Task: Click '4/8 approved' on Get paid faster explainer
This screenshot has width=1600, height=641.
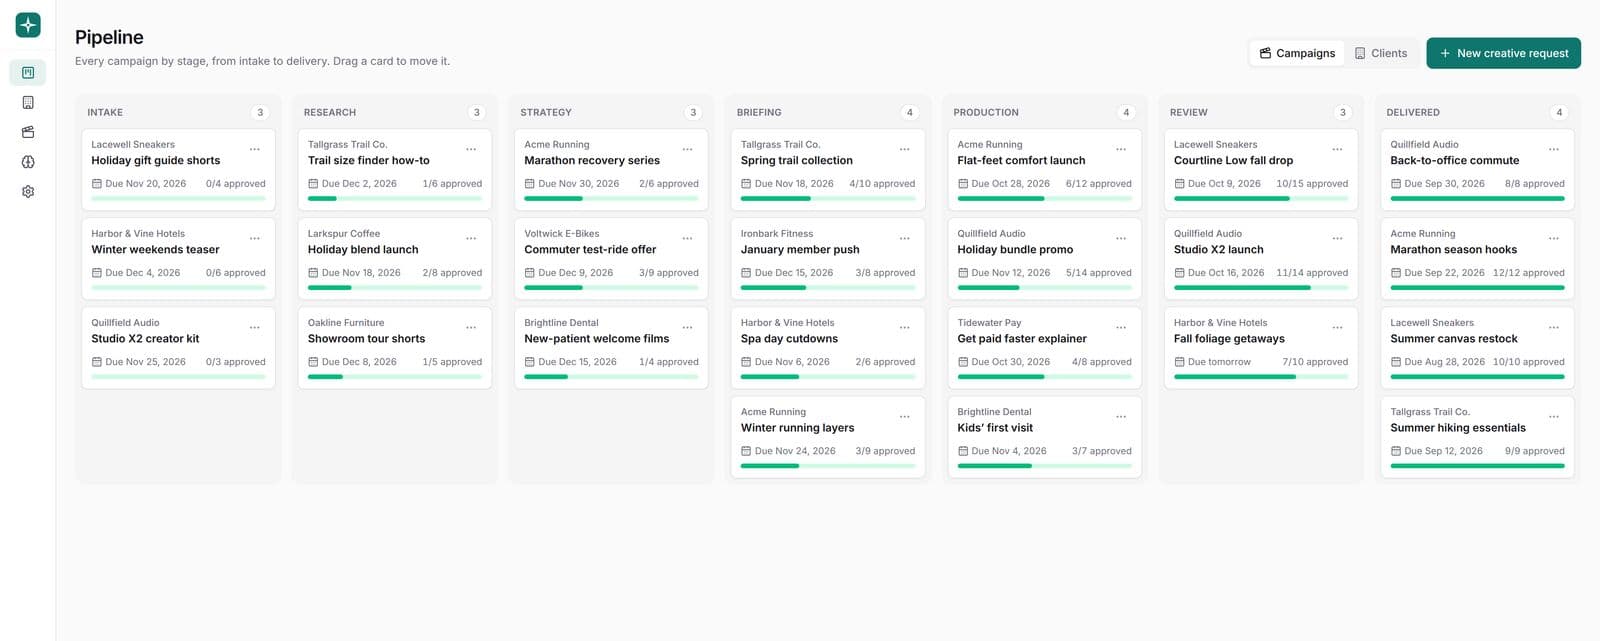Action: coord(1102,362)
